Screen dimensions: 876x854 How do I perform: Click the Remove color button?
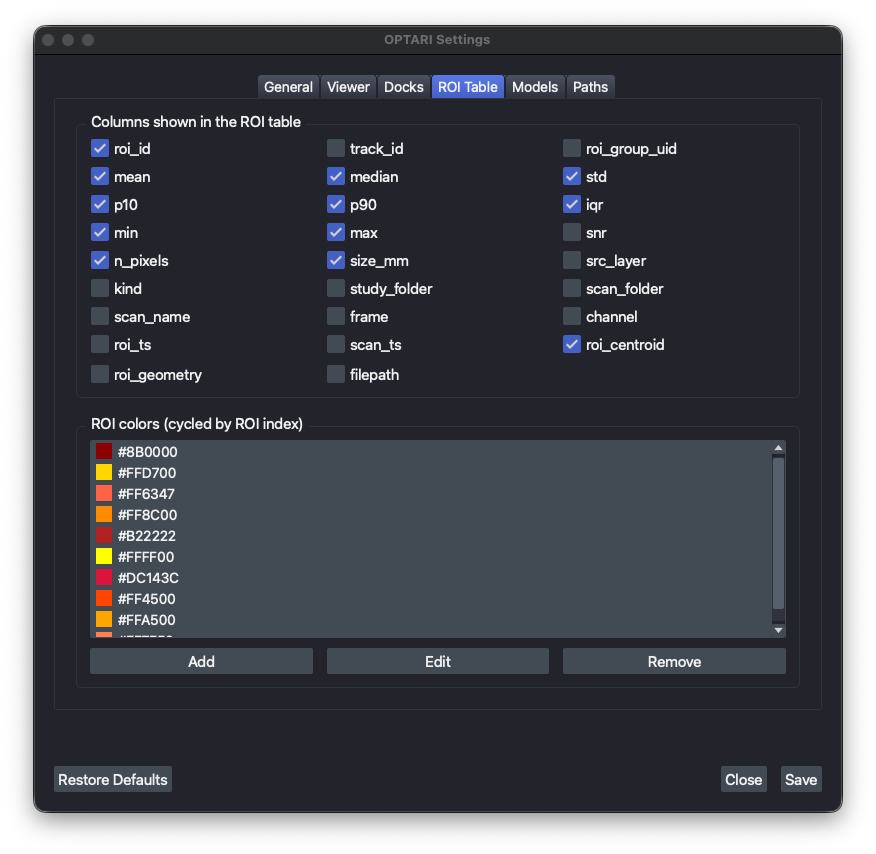(x=674, y=661)
